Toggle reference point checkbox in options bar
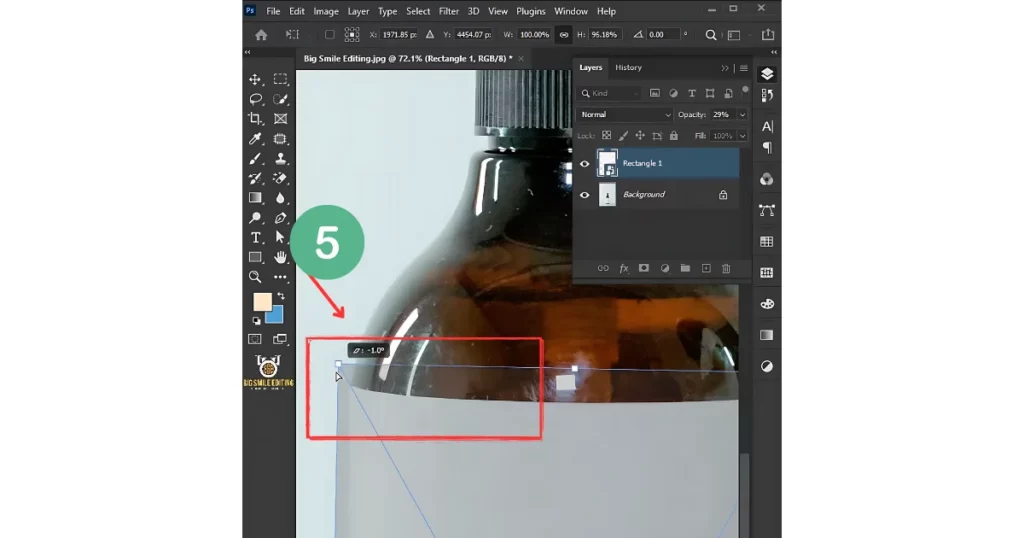This screenshot has height=538, width=1024. [330, 35]
